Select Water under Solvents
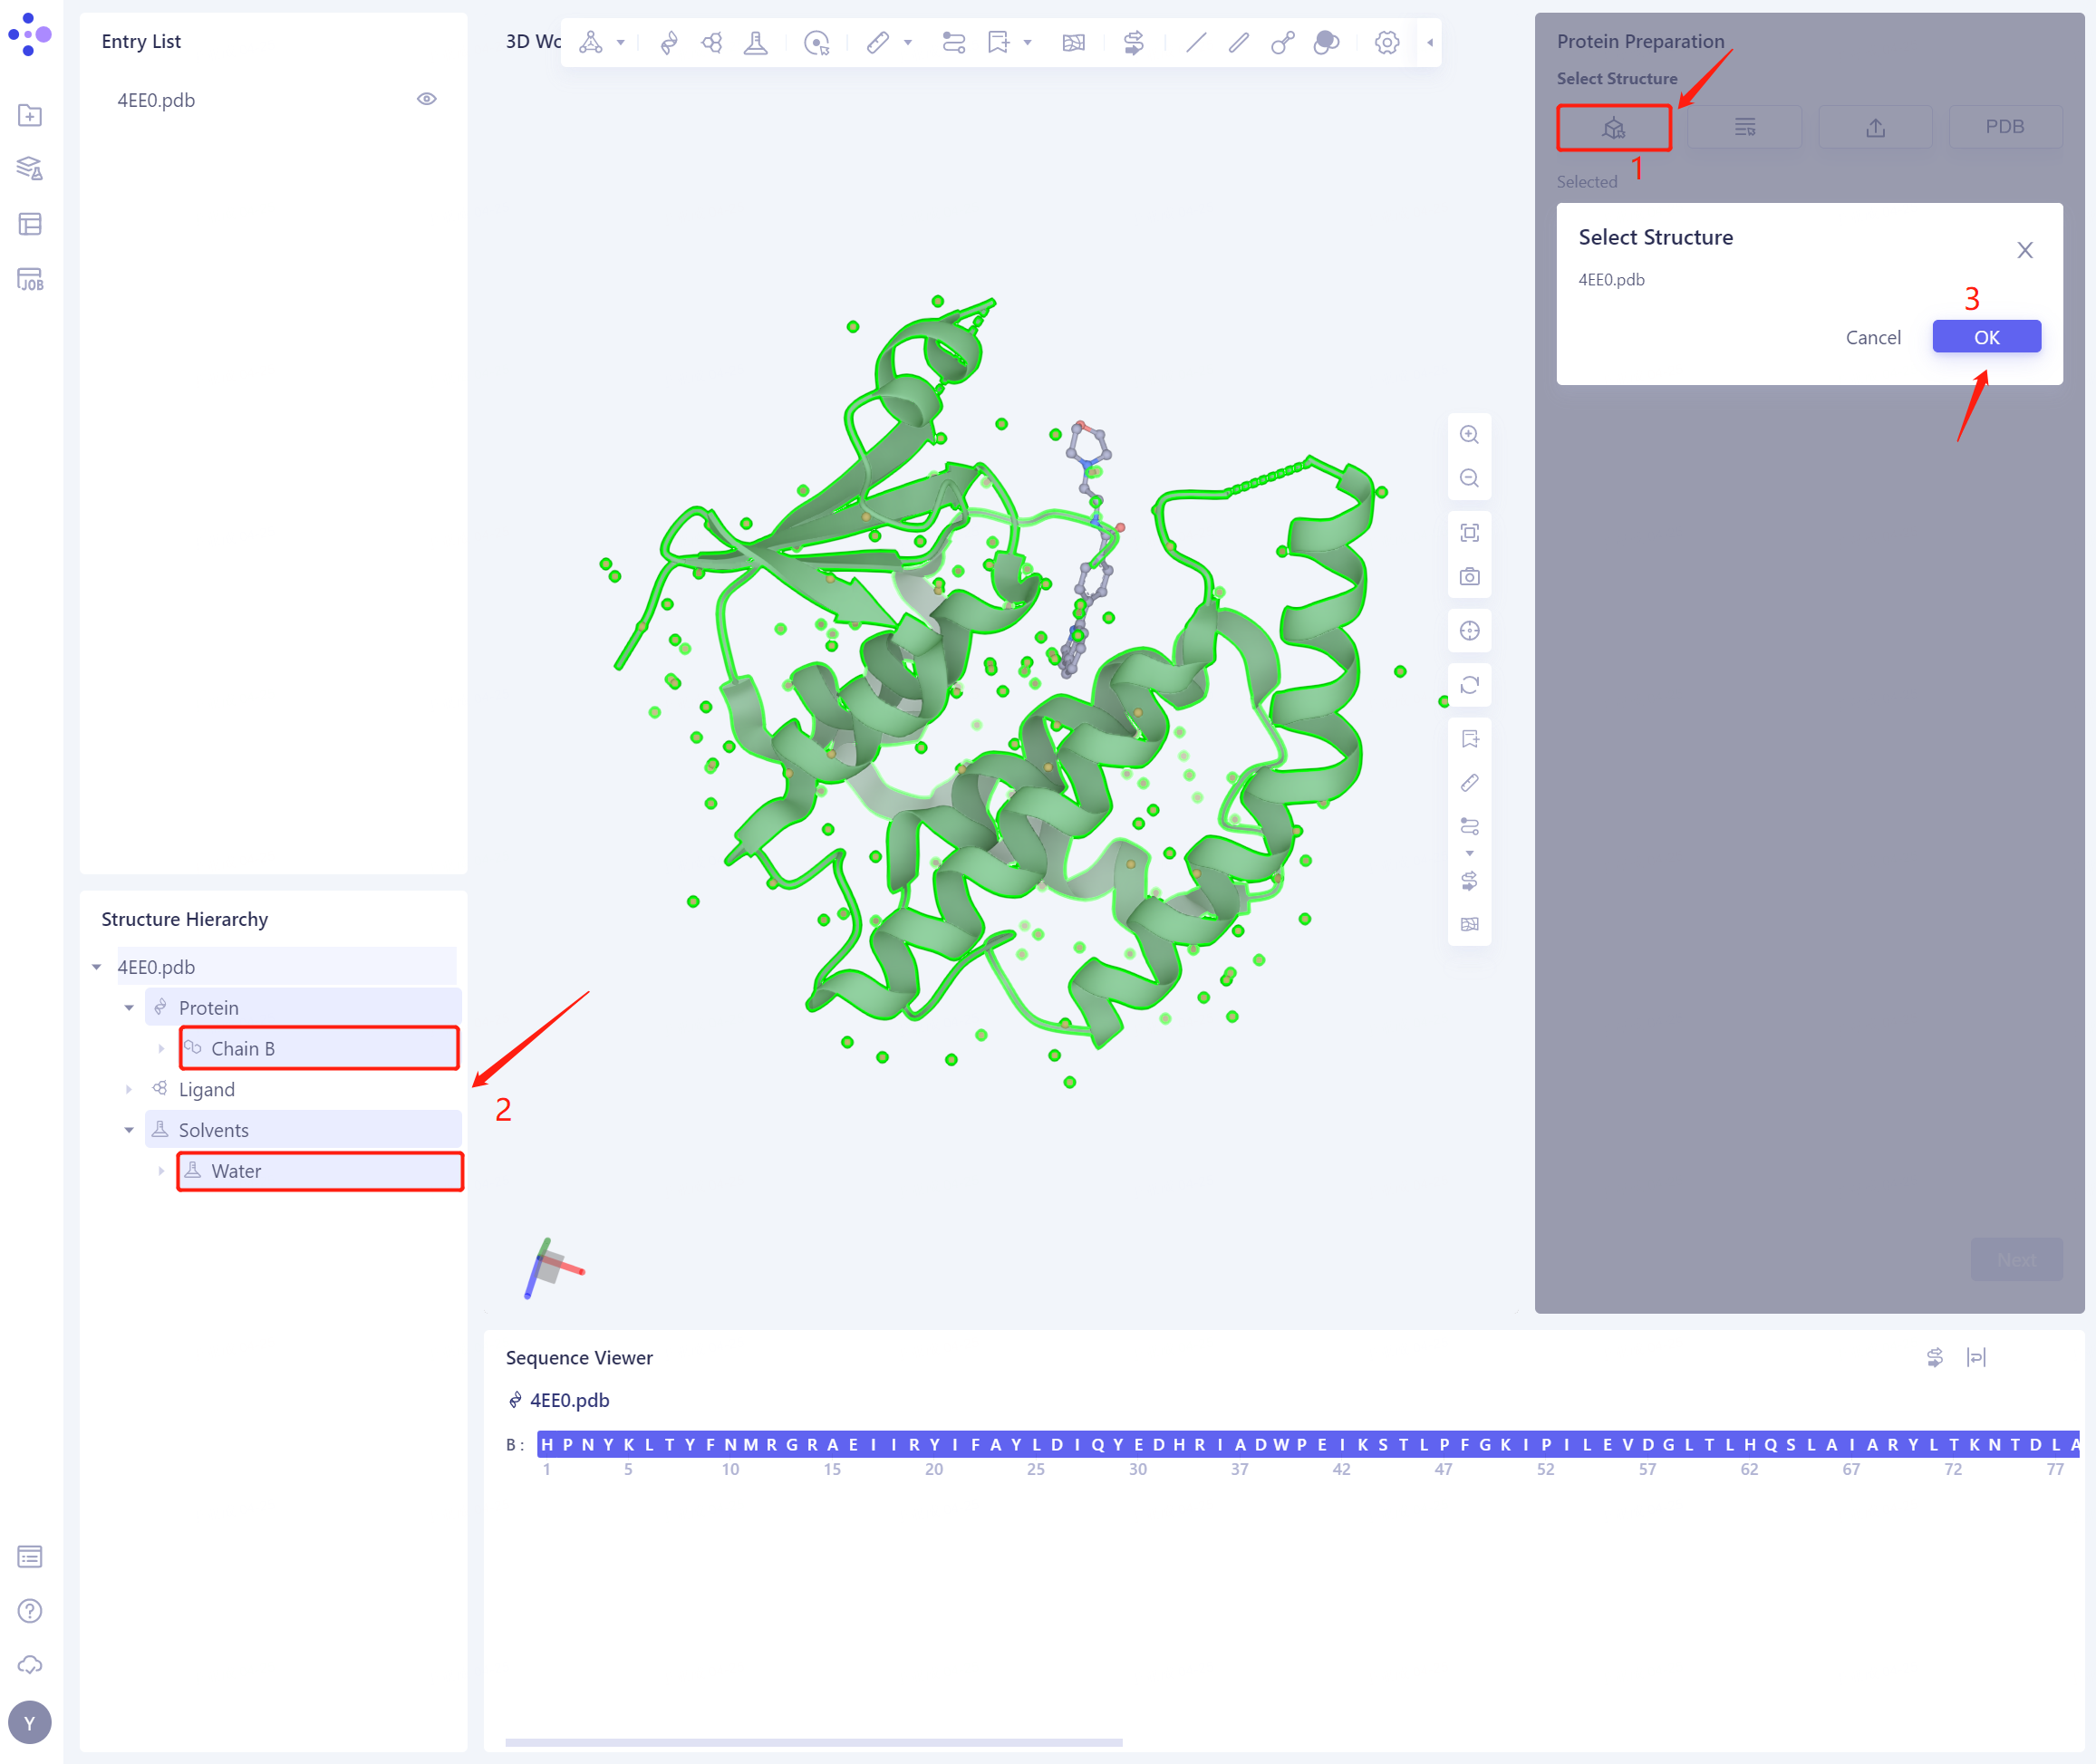 [x=234, y=1170]
